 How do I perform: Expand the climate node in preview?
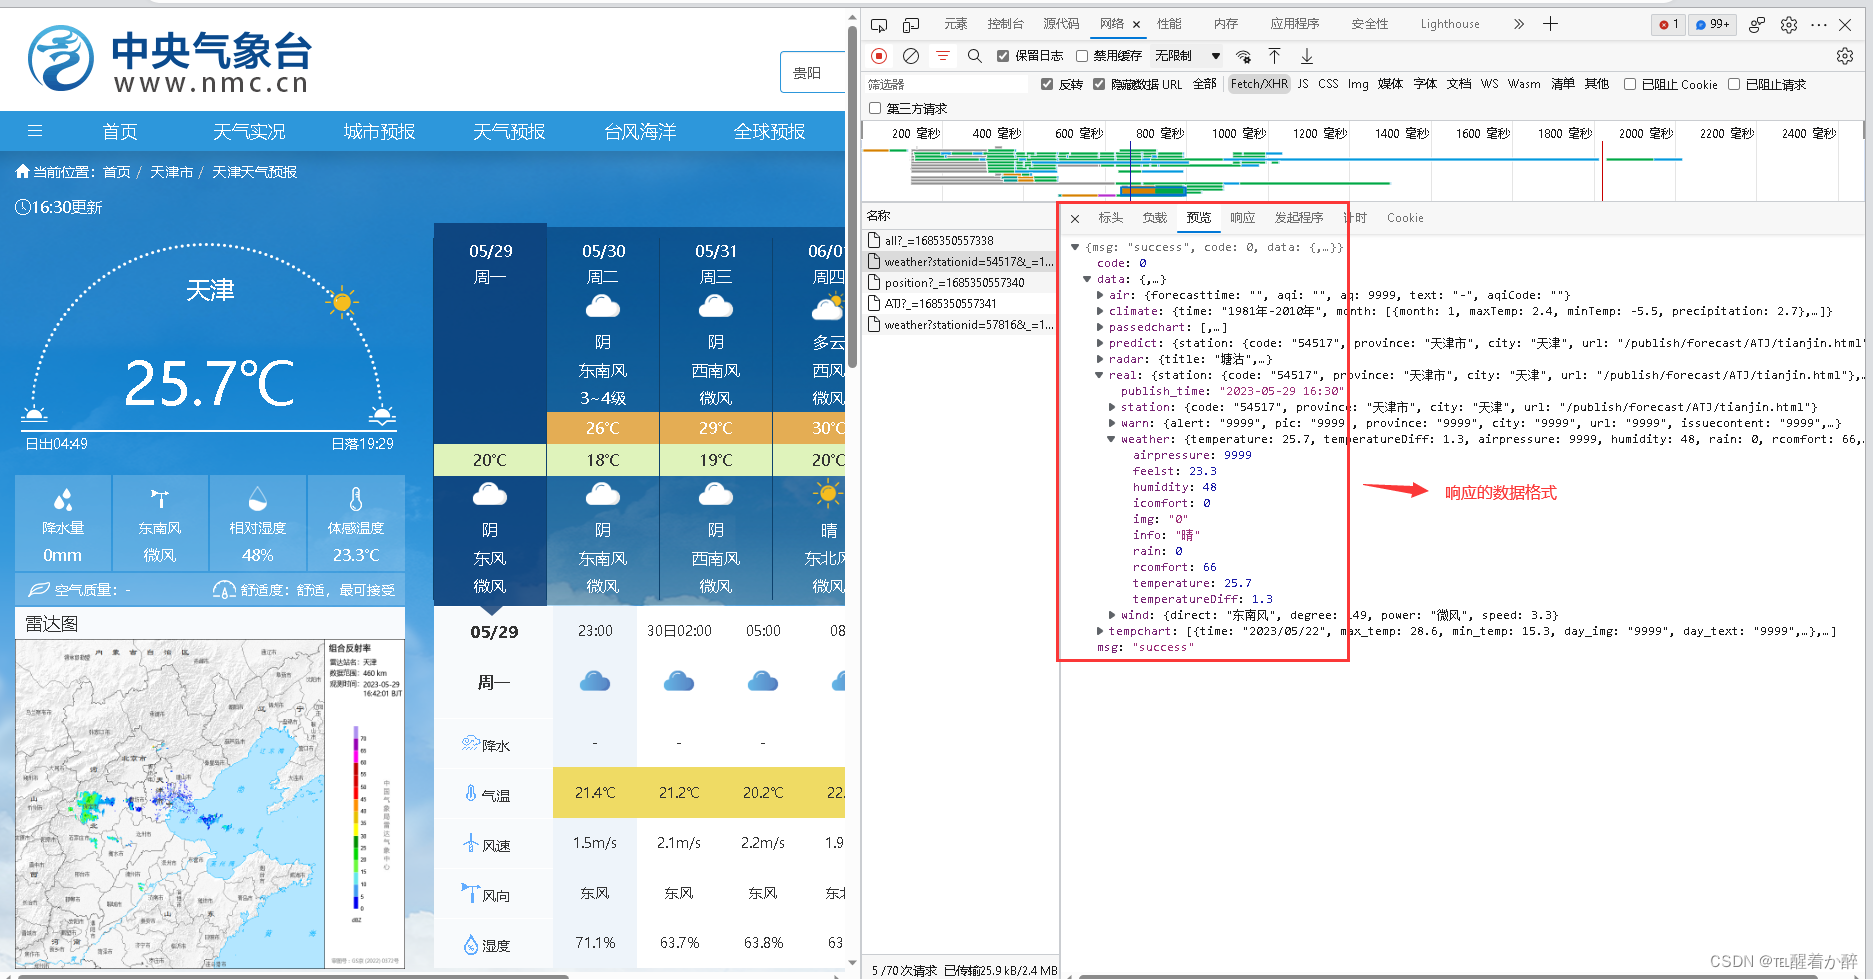click(x=1100, y=311)
